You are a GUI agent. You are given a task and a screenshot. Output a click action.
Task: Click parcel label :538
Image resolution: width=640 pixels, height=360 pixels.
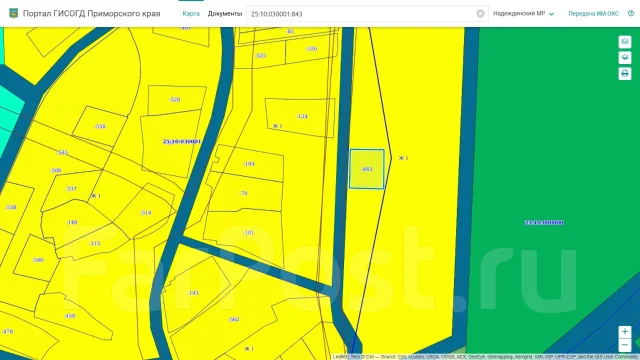(11, 207)
